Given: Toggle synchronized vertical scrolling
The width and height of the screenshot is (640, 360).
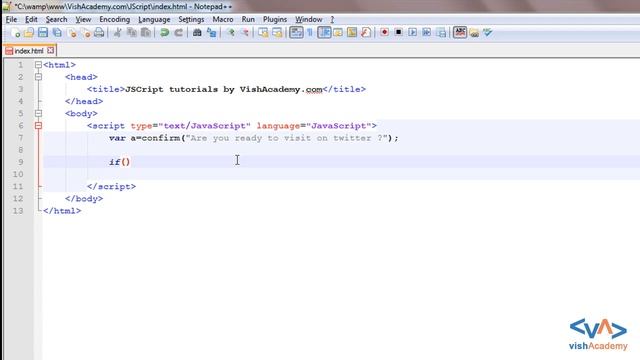Looking at the screenshot, I should point(263,33).
